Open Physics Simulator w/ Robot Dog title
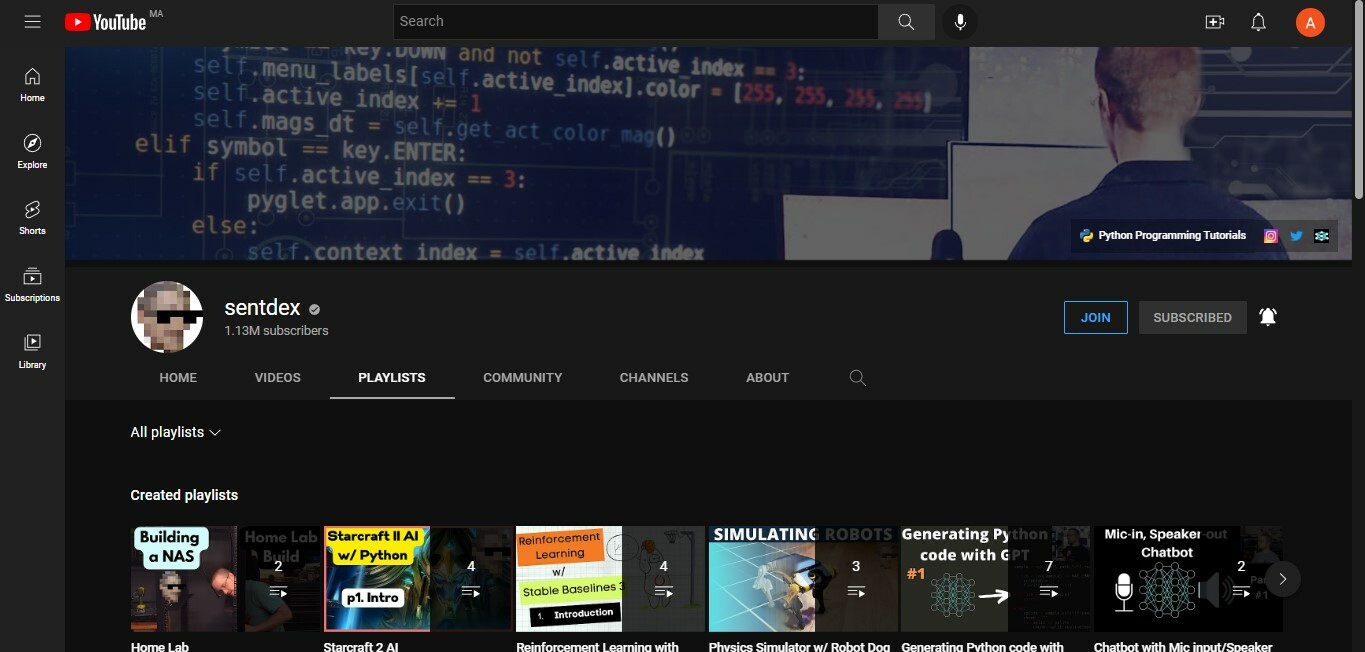 (799, 646)
